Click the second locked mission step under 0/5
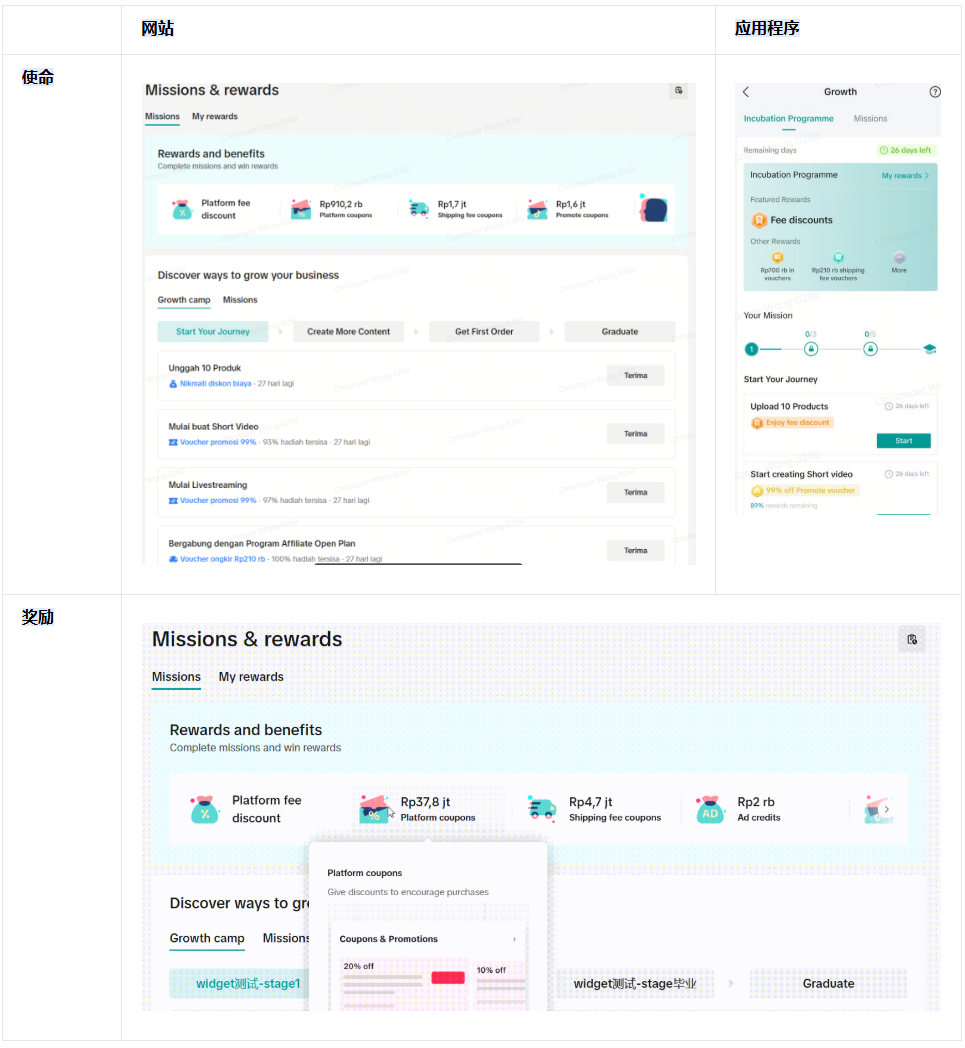The height and width of the screenshot is (1048, 965). tap(870, 349)
